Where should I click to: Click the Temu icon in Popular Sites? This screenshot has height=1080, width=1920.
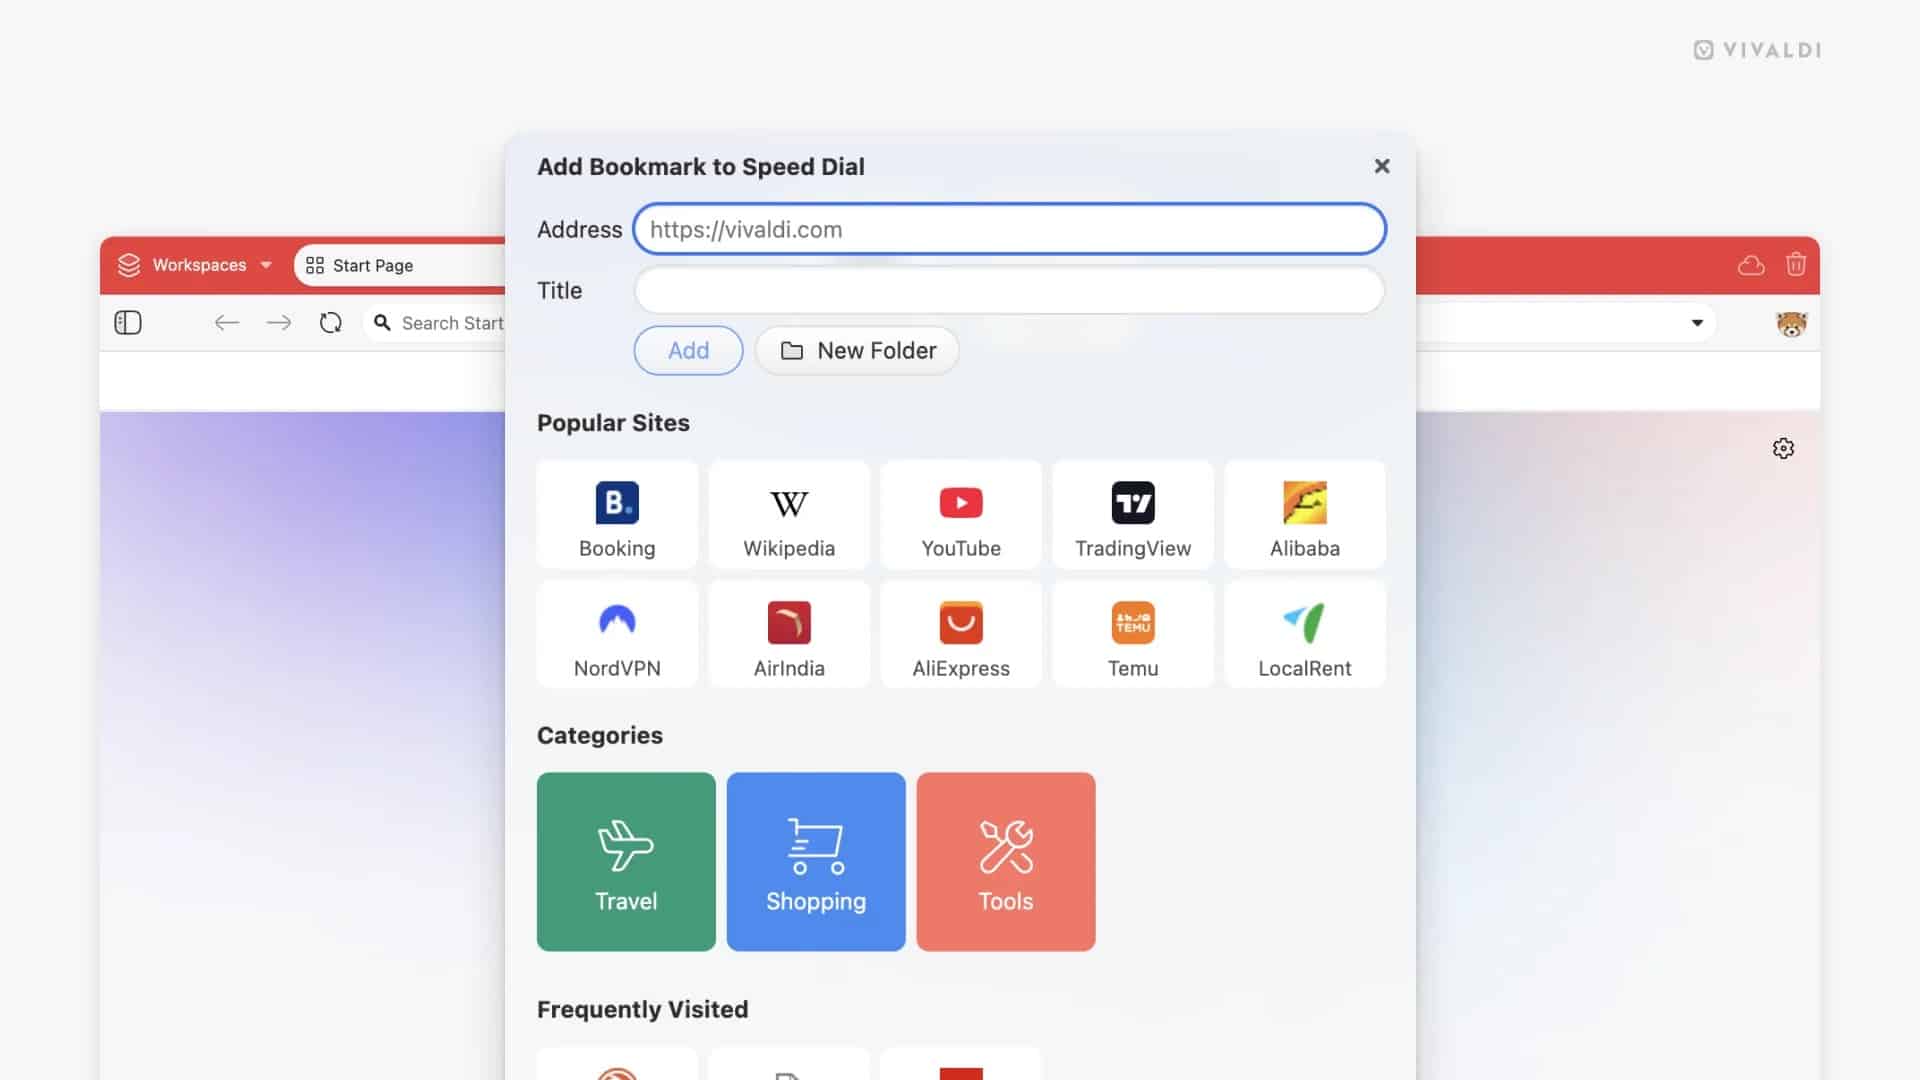tap(1131, 634)
